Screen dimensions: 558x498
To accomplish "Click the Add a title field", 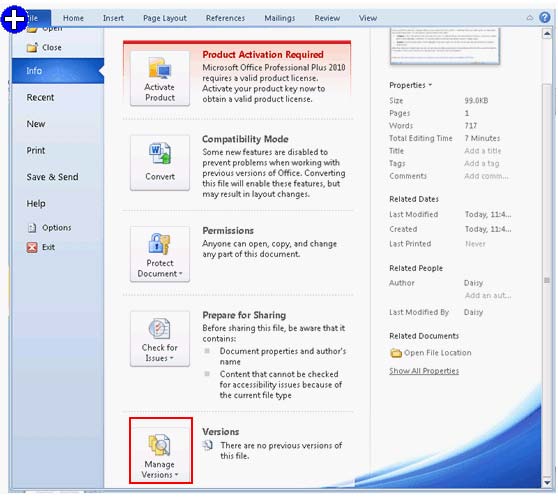I will click(x=483, y=151).
